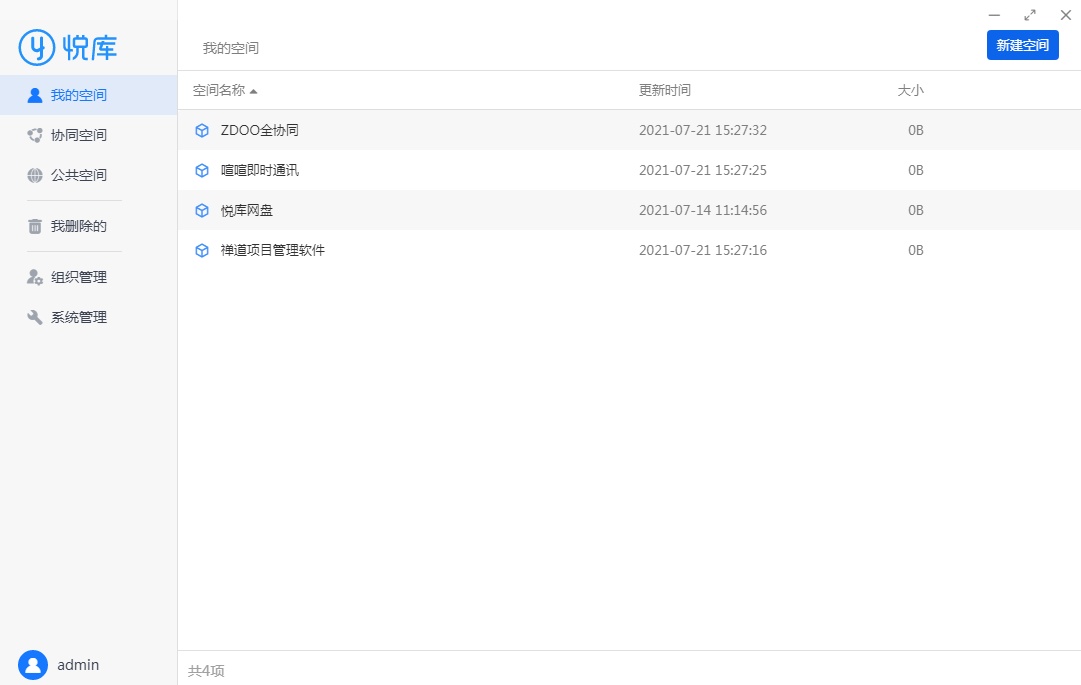Click the 共4项 status text
1081x685 pixels.
pos(206,671)
